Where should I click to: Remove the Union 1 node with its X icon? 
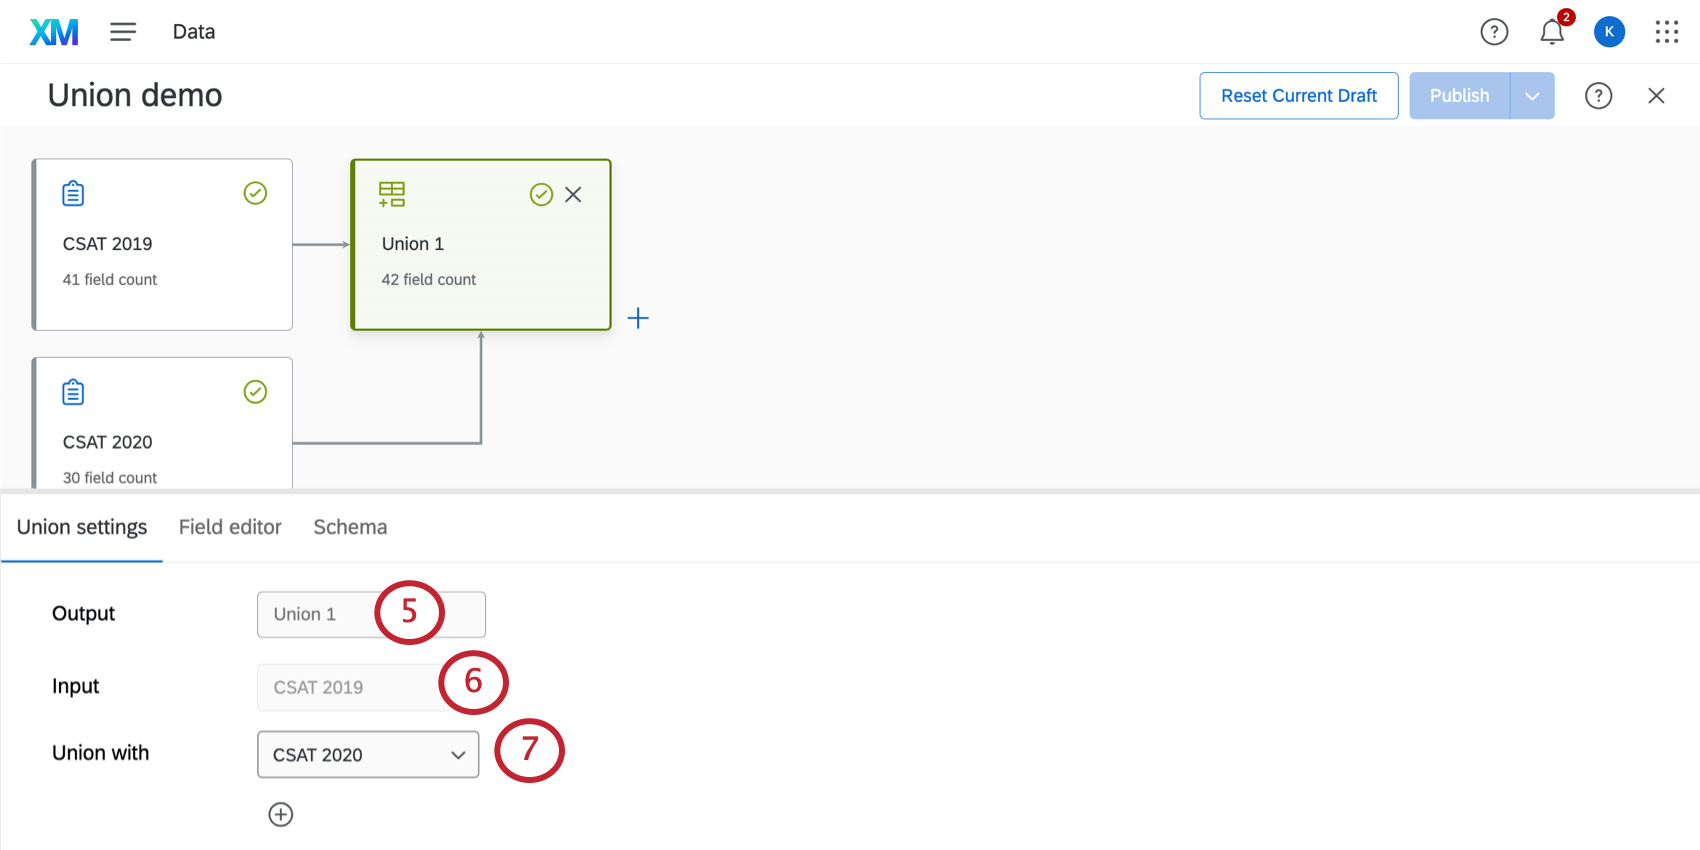point(573,194)
